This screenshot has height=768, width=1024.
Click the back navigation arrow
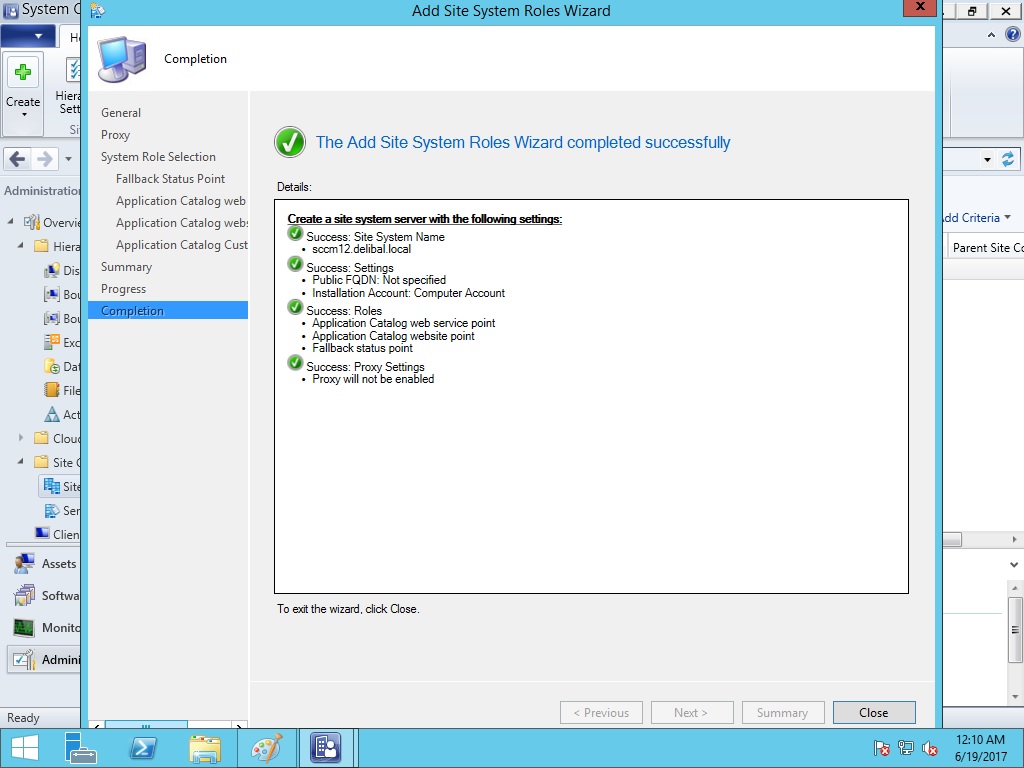pyautogui.click(x=17, y=159)
